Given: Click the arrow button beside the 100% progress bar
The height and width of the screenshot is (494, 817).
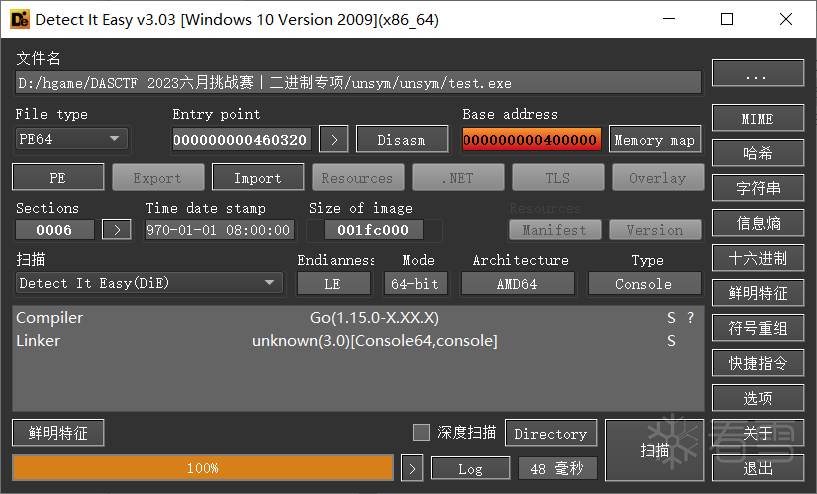Looking at the screenshot, I should coord(412,468).
